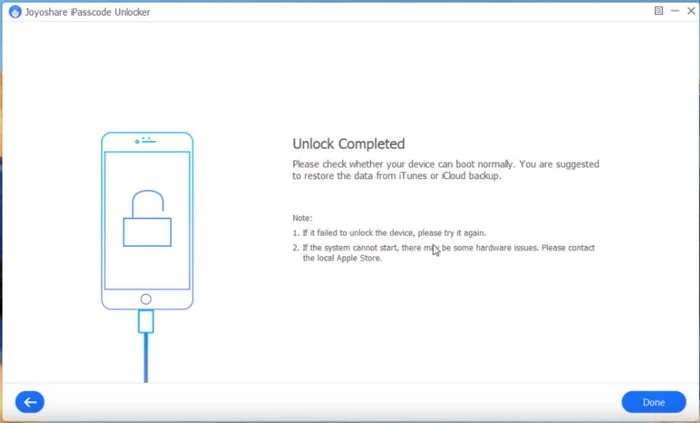Image resolution: width=700 pixels, height=423 pixels.
Task: Click the 'Unlock Completed' heading
Action: (x=349, y=144)
